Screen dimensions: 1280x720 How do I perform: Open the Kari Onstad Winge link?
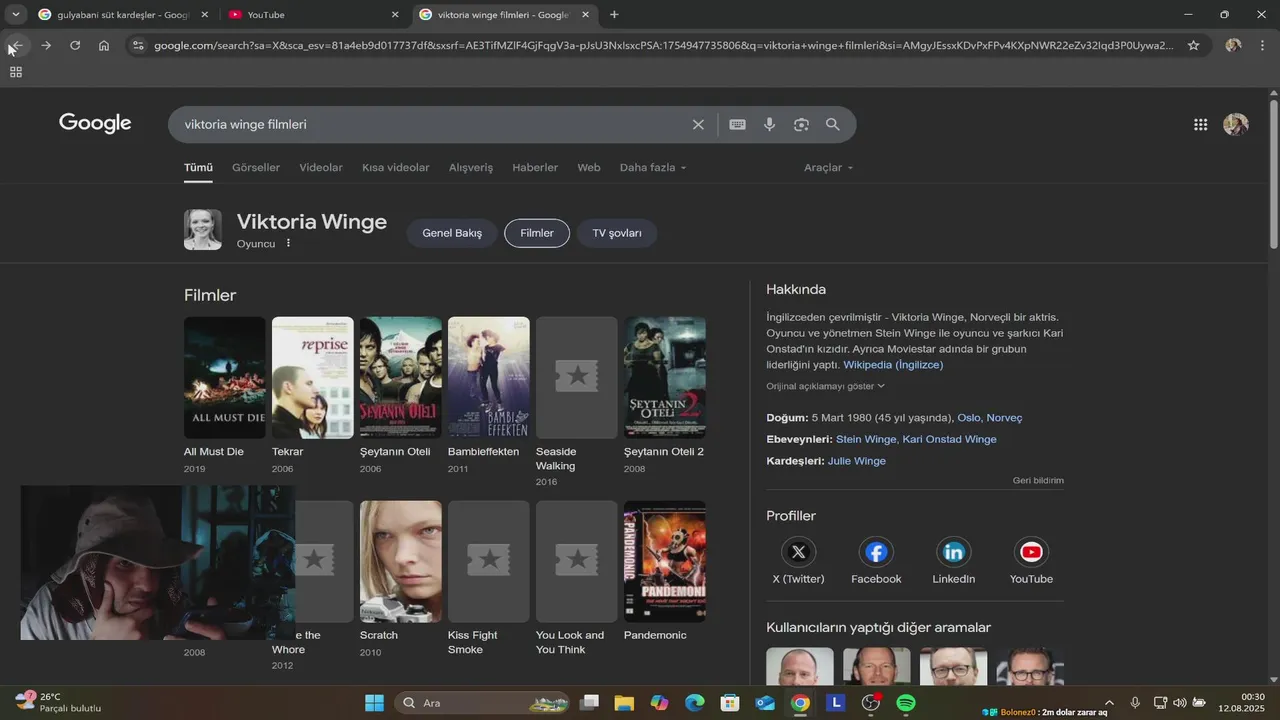[949, 439]
